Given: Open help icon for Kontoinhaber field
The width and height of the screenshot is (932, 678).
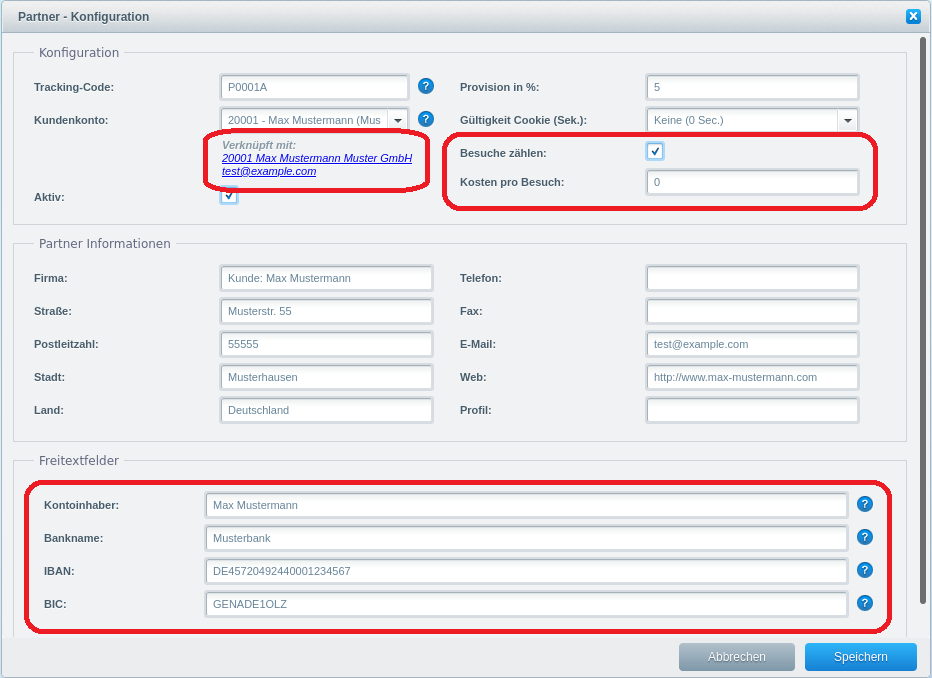Looking at the screenshot, I should click(x=865, y=504).
